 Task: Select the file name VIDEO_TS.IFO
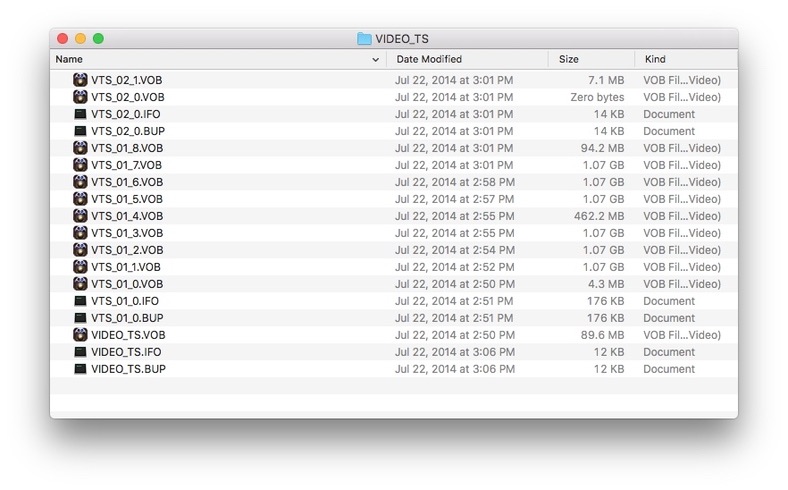126,352
